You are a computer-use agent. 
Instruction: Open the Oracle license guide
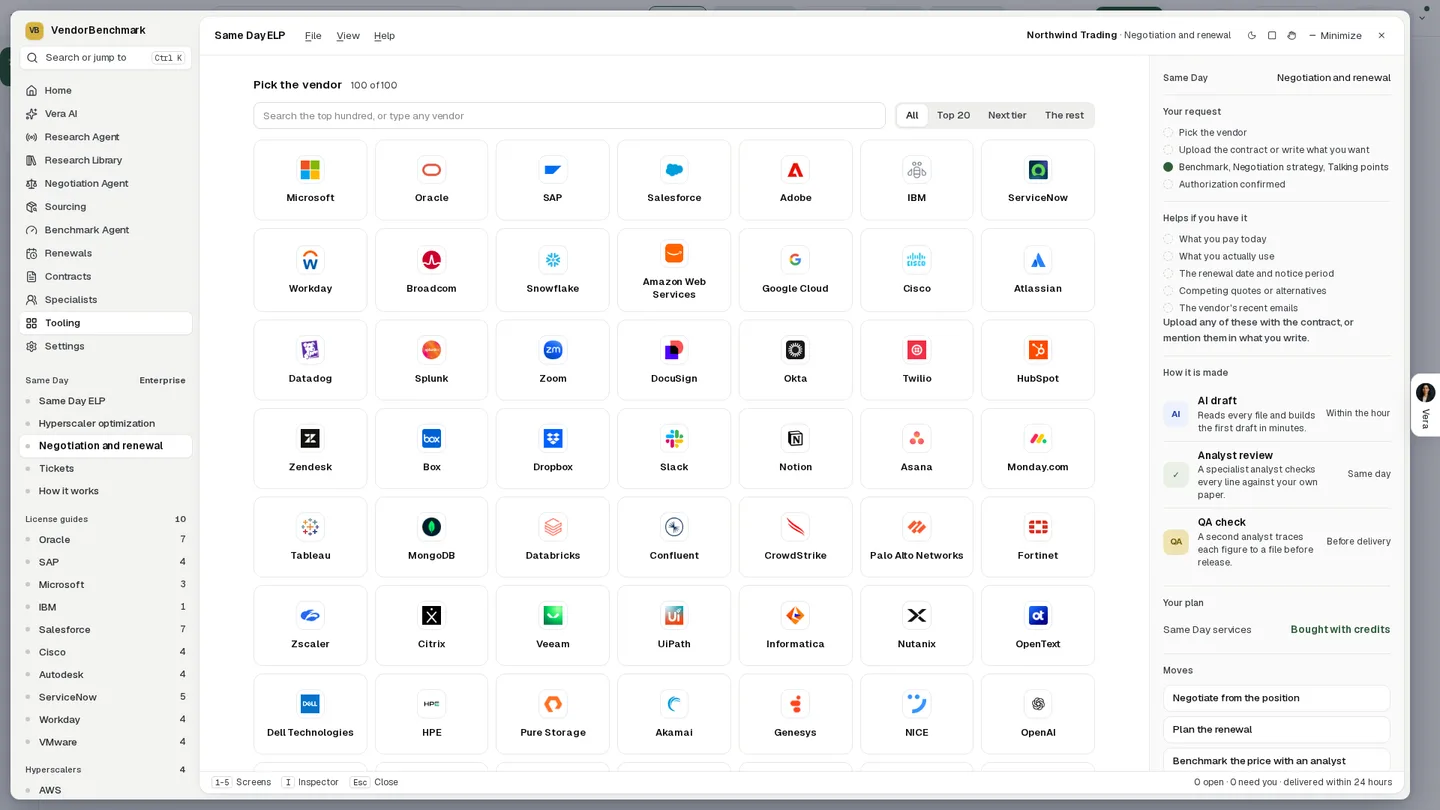click(x=106, y=540)
